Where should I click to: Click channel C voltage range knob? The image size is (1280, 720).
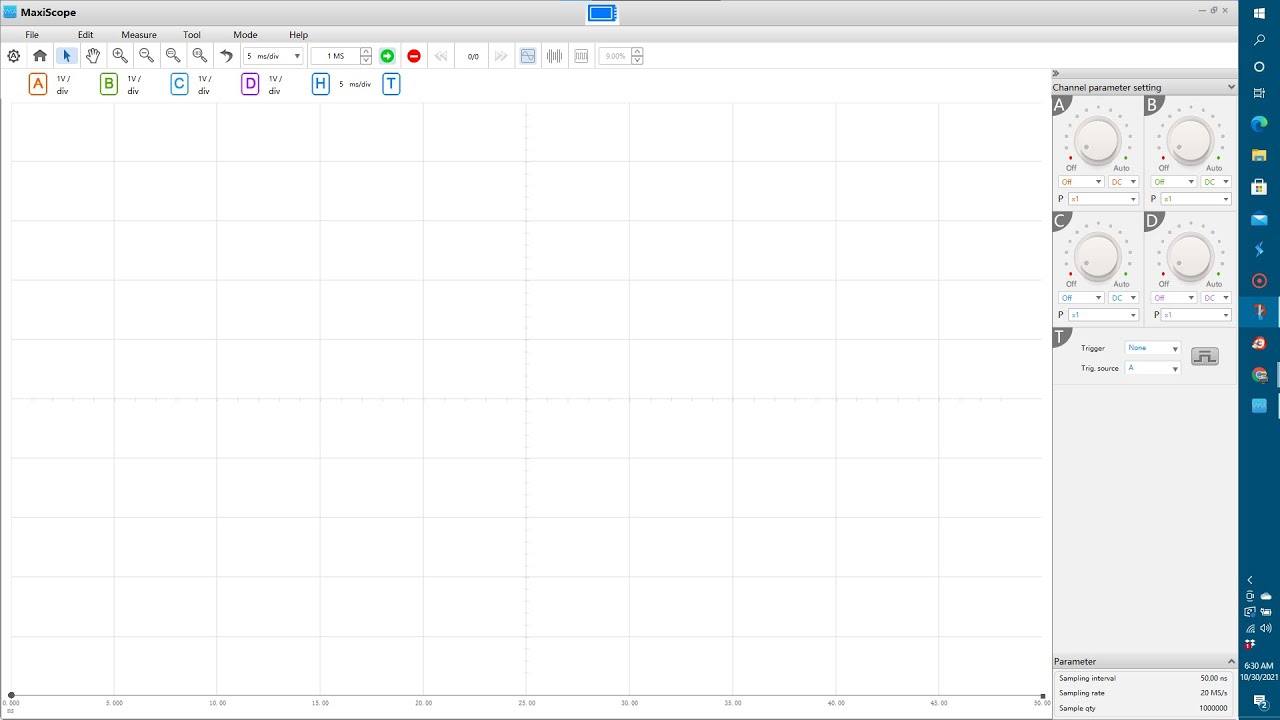1098,256
